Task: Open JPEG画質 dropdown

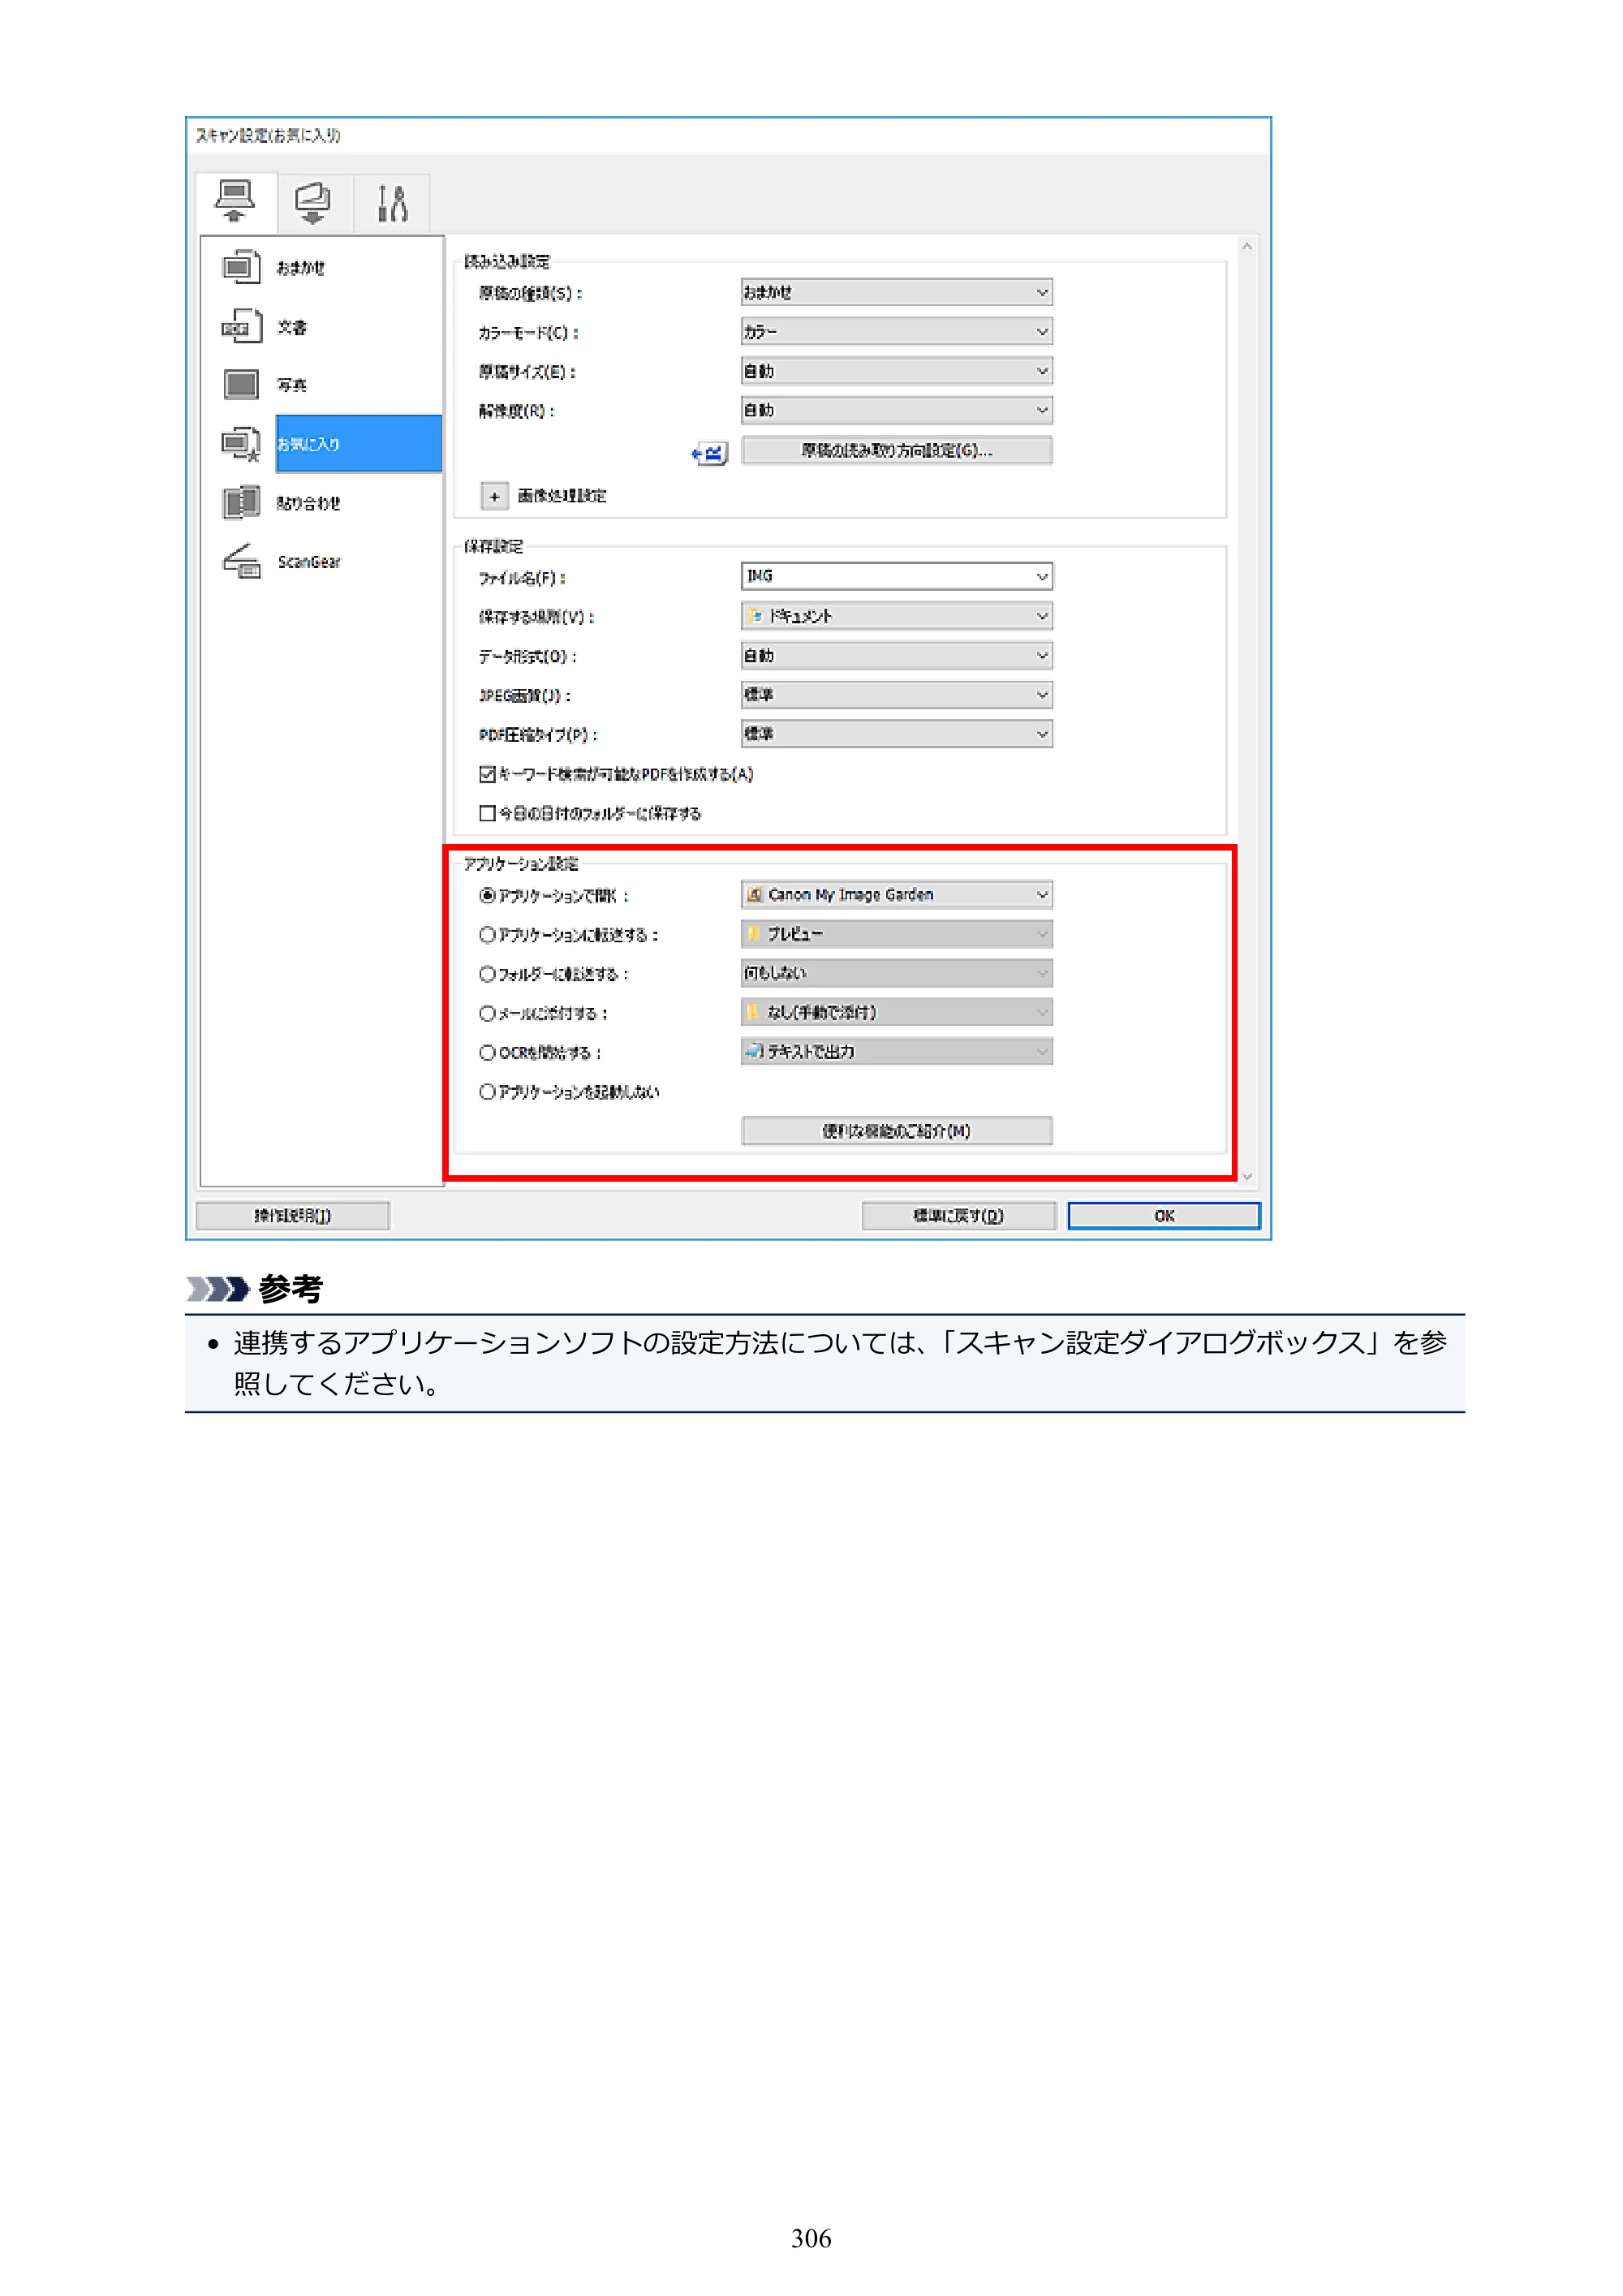Action: (x=896, y=694)
